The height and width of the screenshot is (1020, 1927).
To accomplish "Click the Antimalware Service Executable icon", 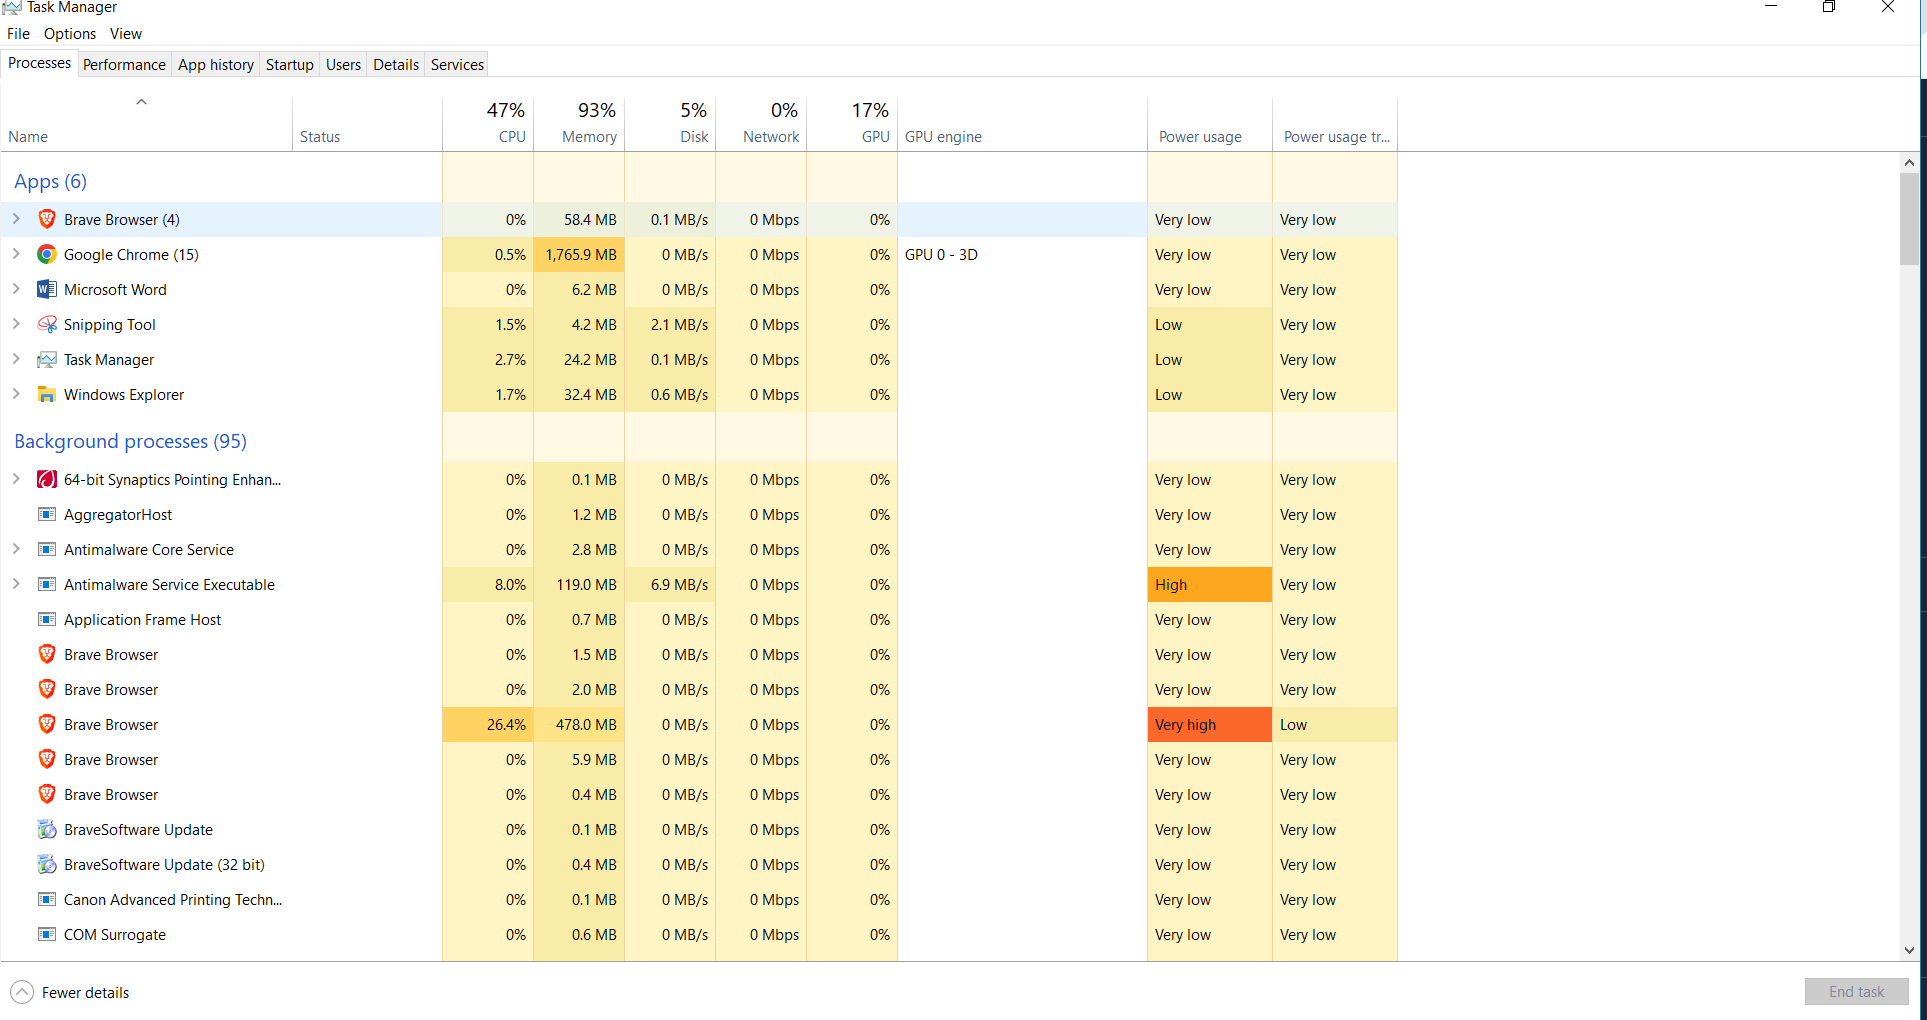I will point(47,584).
